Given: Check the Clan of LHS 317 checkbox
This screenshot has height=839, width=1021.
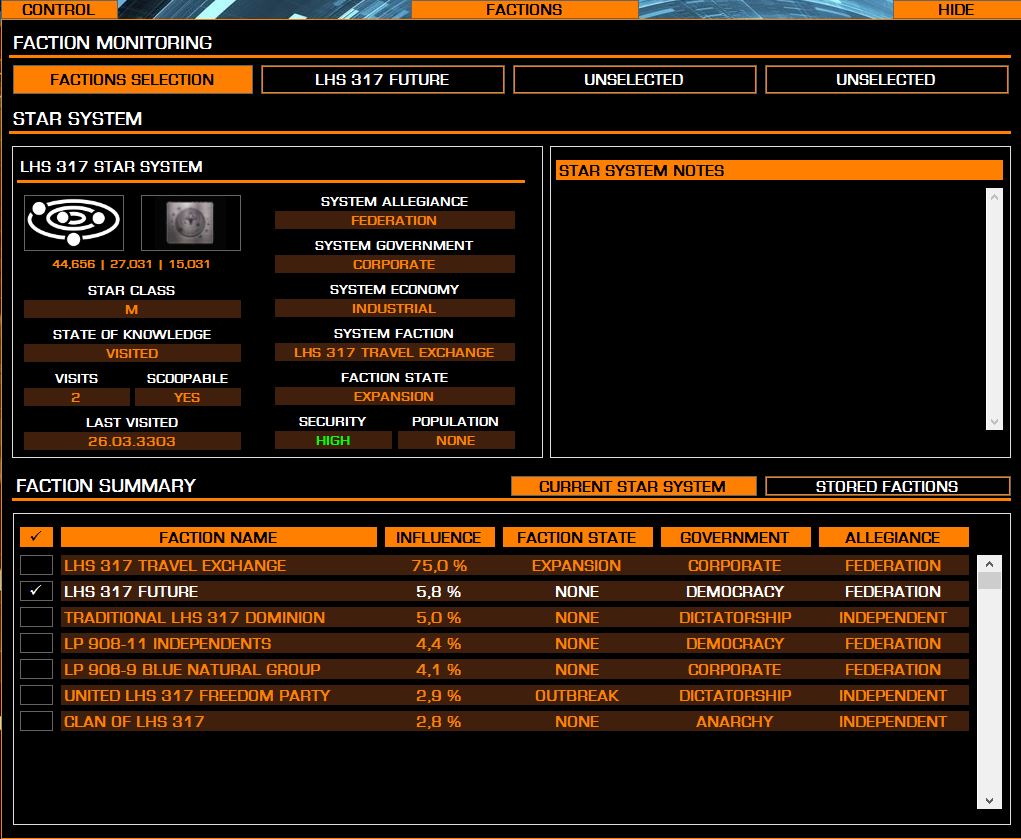Looking at the screenshot, I should [x=36, y=721].
